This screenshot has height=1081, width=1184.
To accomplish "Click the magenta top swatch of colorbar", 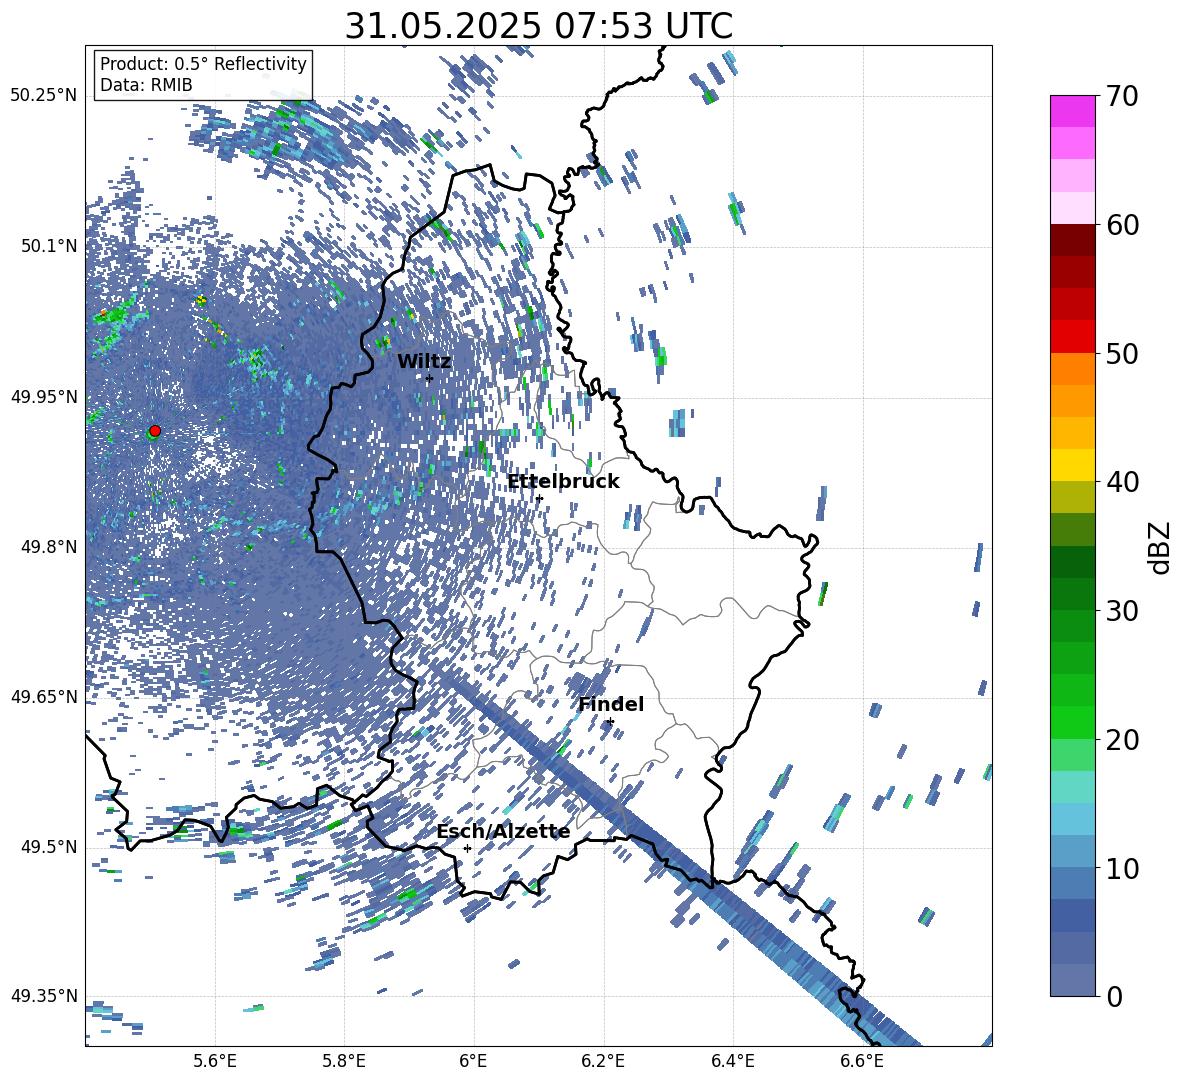I will 1072,112.
